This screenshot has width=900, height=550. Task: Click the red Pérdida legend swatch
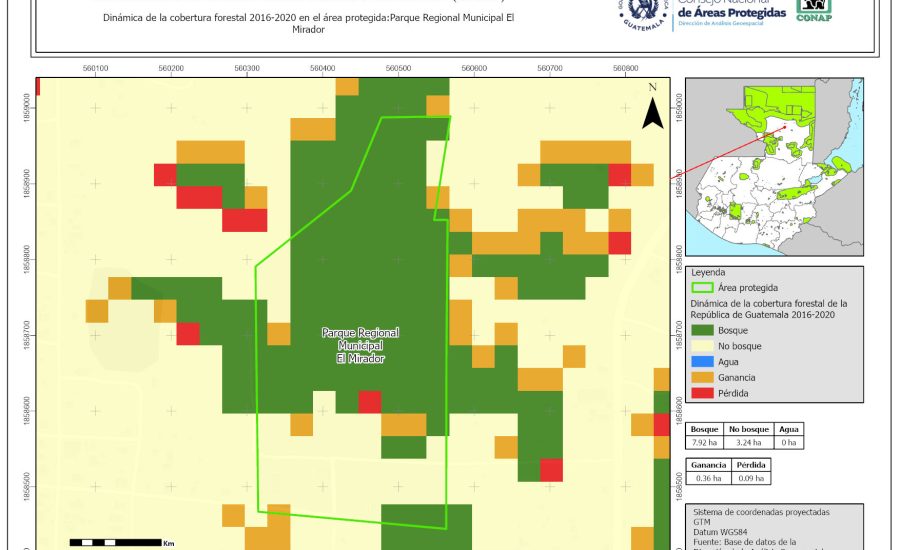(702, 394)
